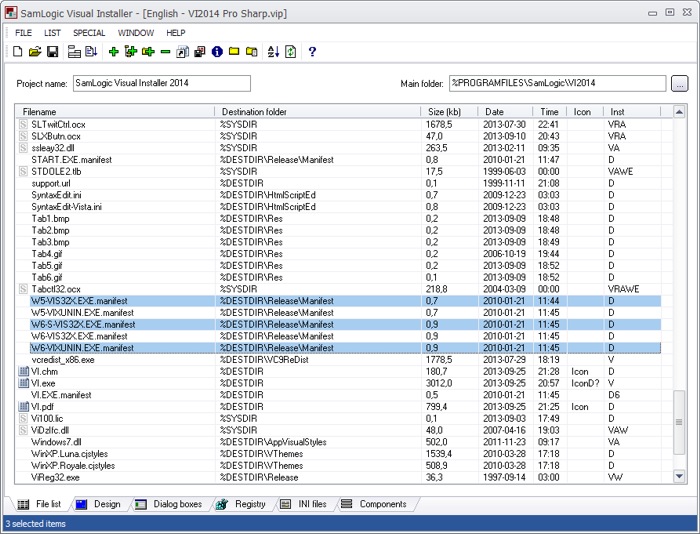Click the S icon beside ViDzlfc.dll
Viewport: 700px width, 534px height.
pos(23,430)
